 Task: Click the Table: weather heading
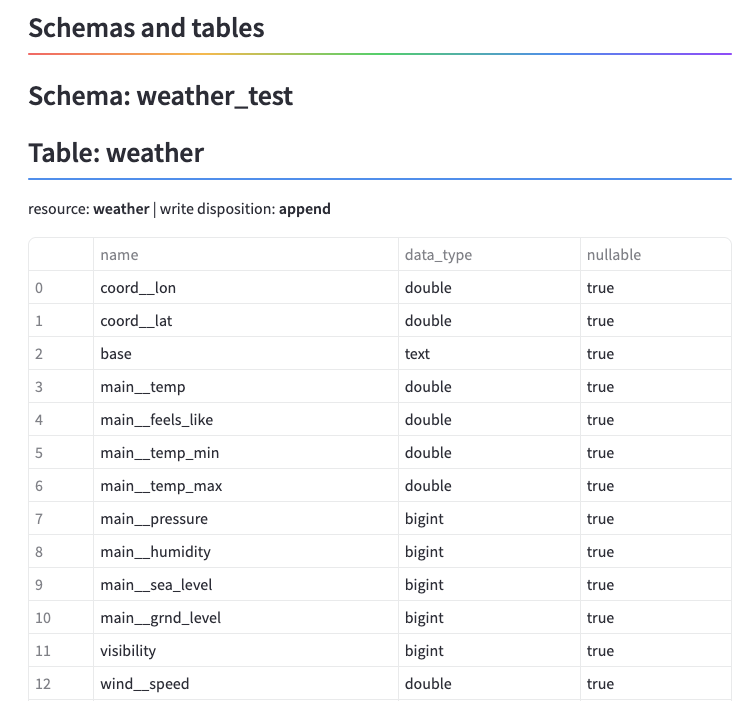point(116,153)
